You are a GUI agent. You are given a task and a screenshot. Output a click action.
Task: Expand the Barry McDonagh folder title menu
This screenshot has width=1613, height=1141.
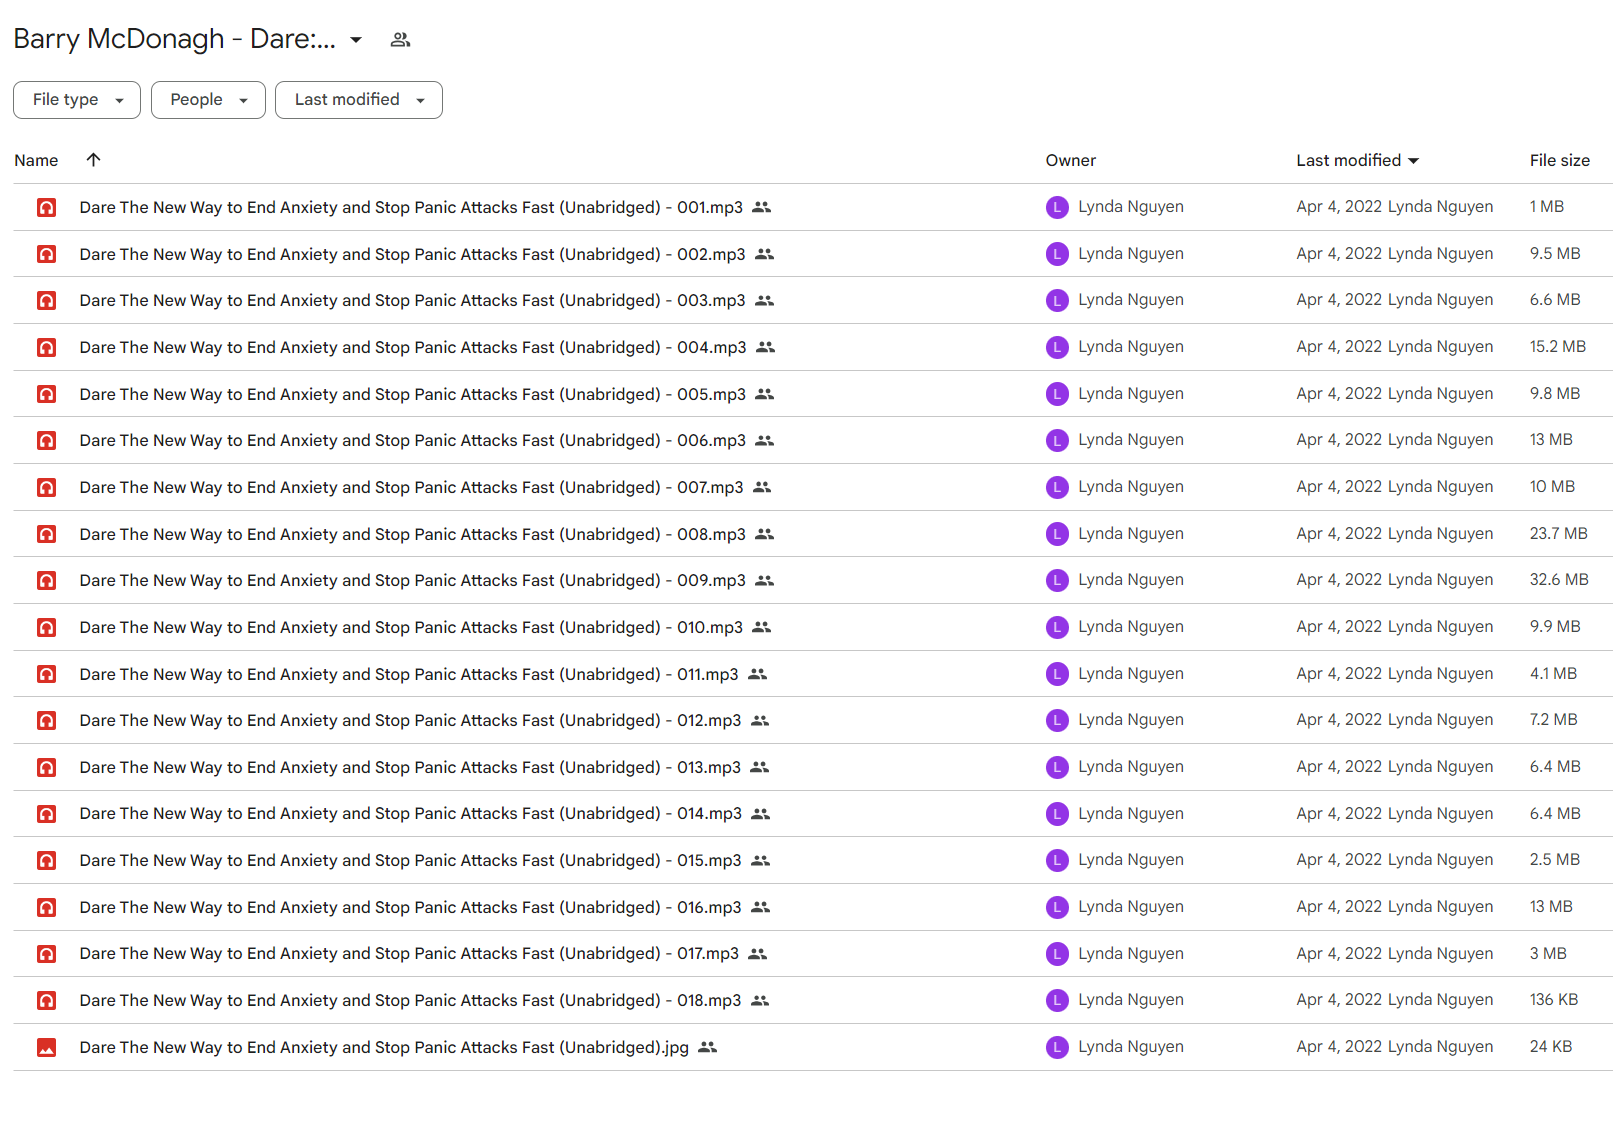point(355,40)
